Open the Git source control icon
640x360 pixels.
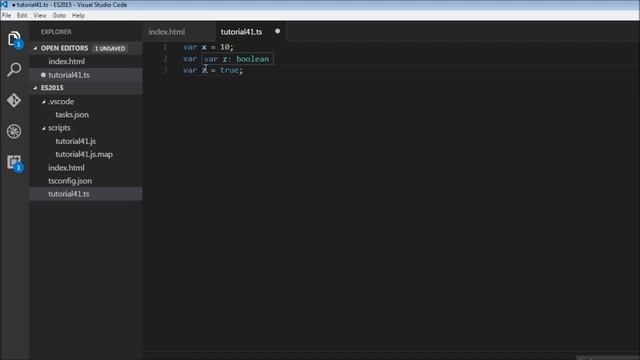(x=14, y=100)
